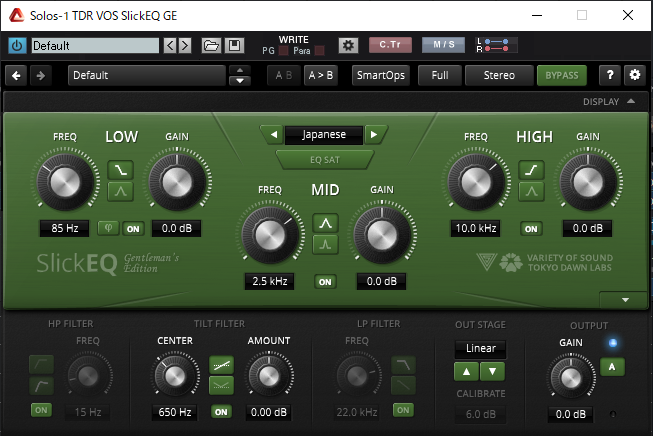Image resolution: width=653 pixels, height=436 pixels.
Task: Open help with the question mark
Action: pyautogui.click(x=610, y=75)
